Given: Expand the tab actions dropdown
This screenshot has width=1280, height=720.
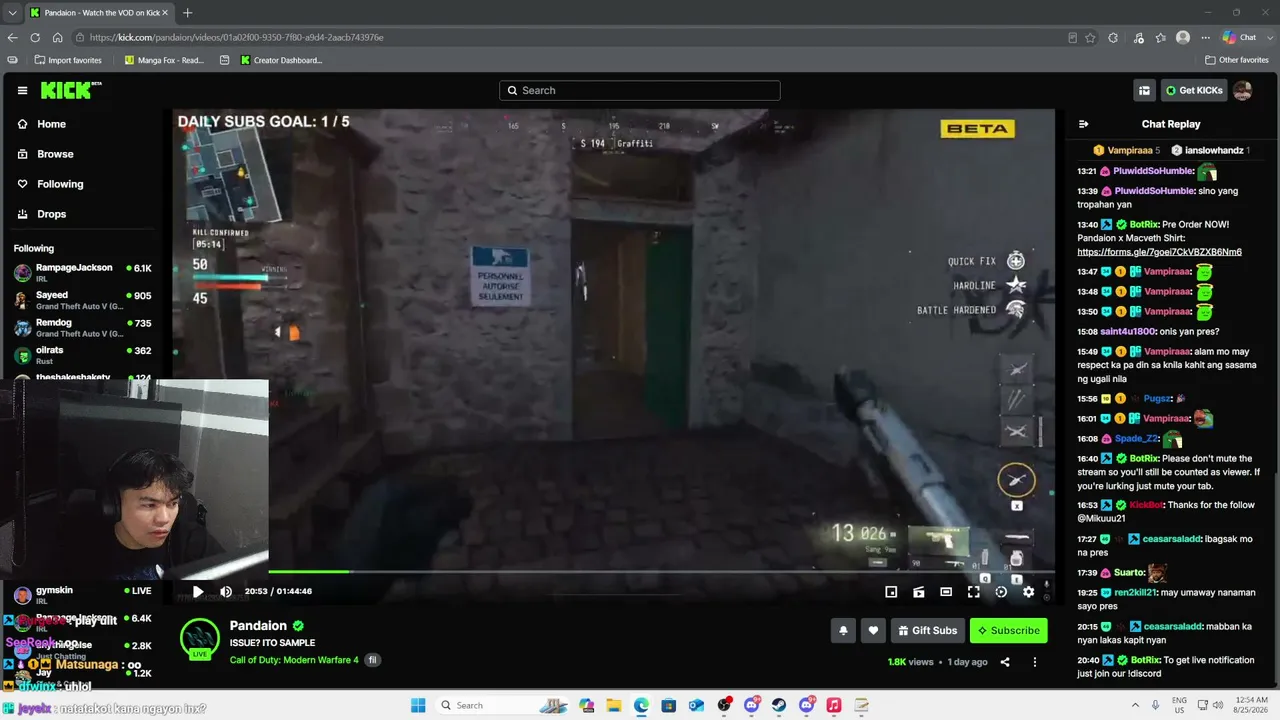Looking at the screenshot, I should pos(12,13).
